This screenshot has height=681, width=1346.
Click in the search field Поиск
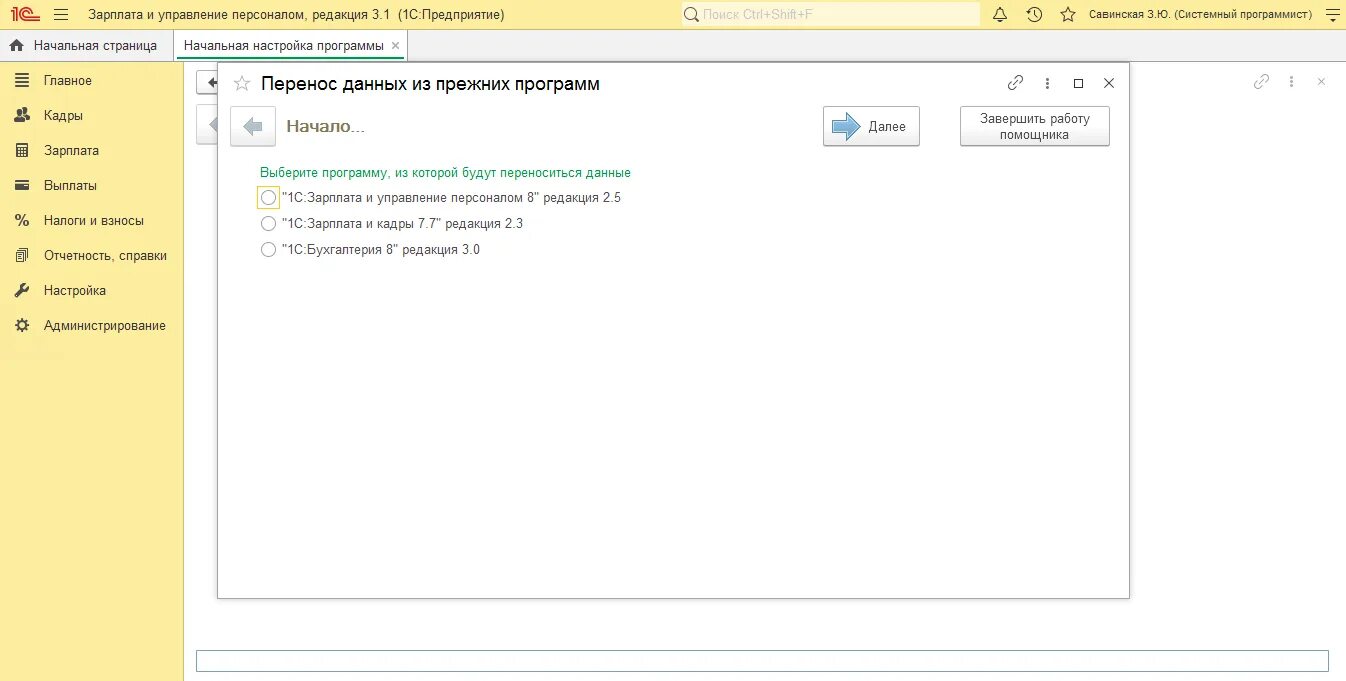coord(831,14)
